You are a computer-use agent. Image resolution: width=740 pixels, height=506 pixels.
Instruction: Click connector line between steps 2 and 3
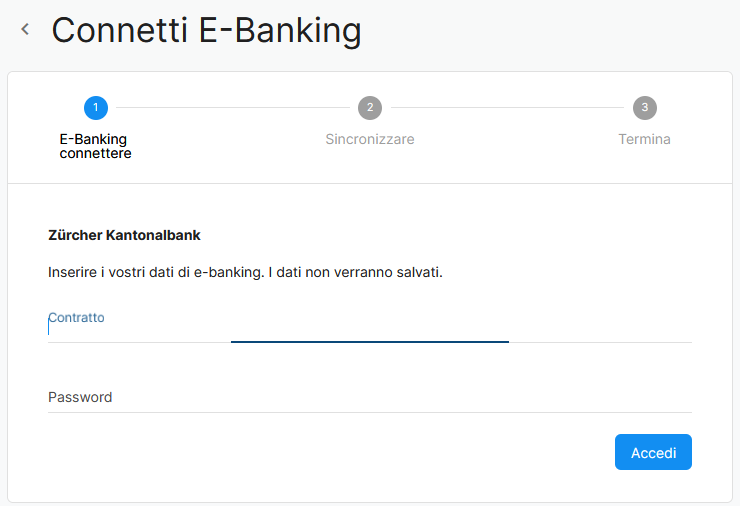coord(507,108)
